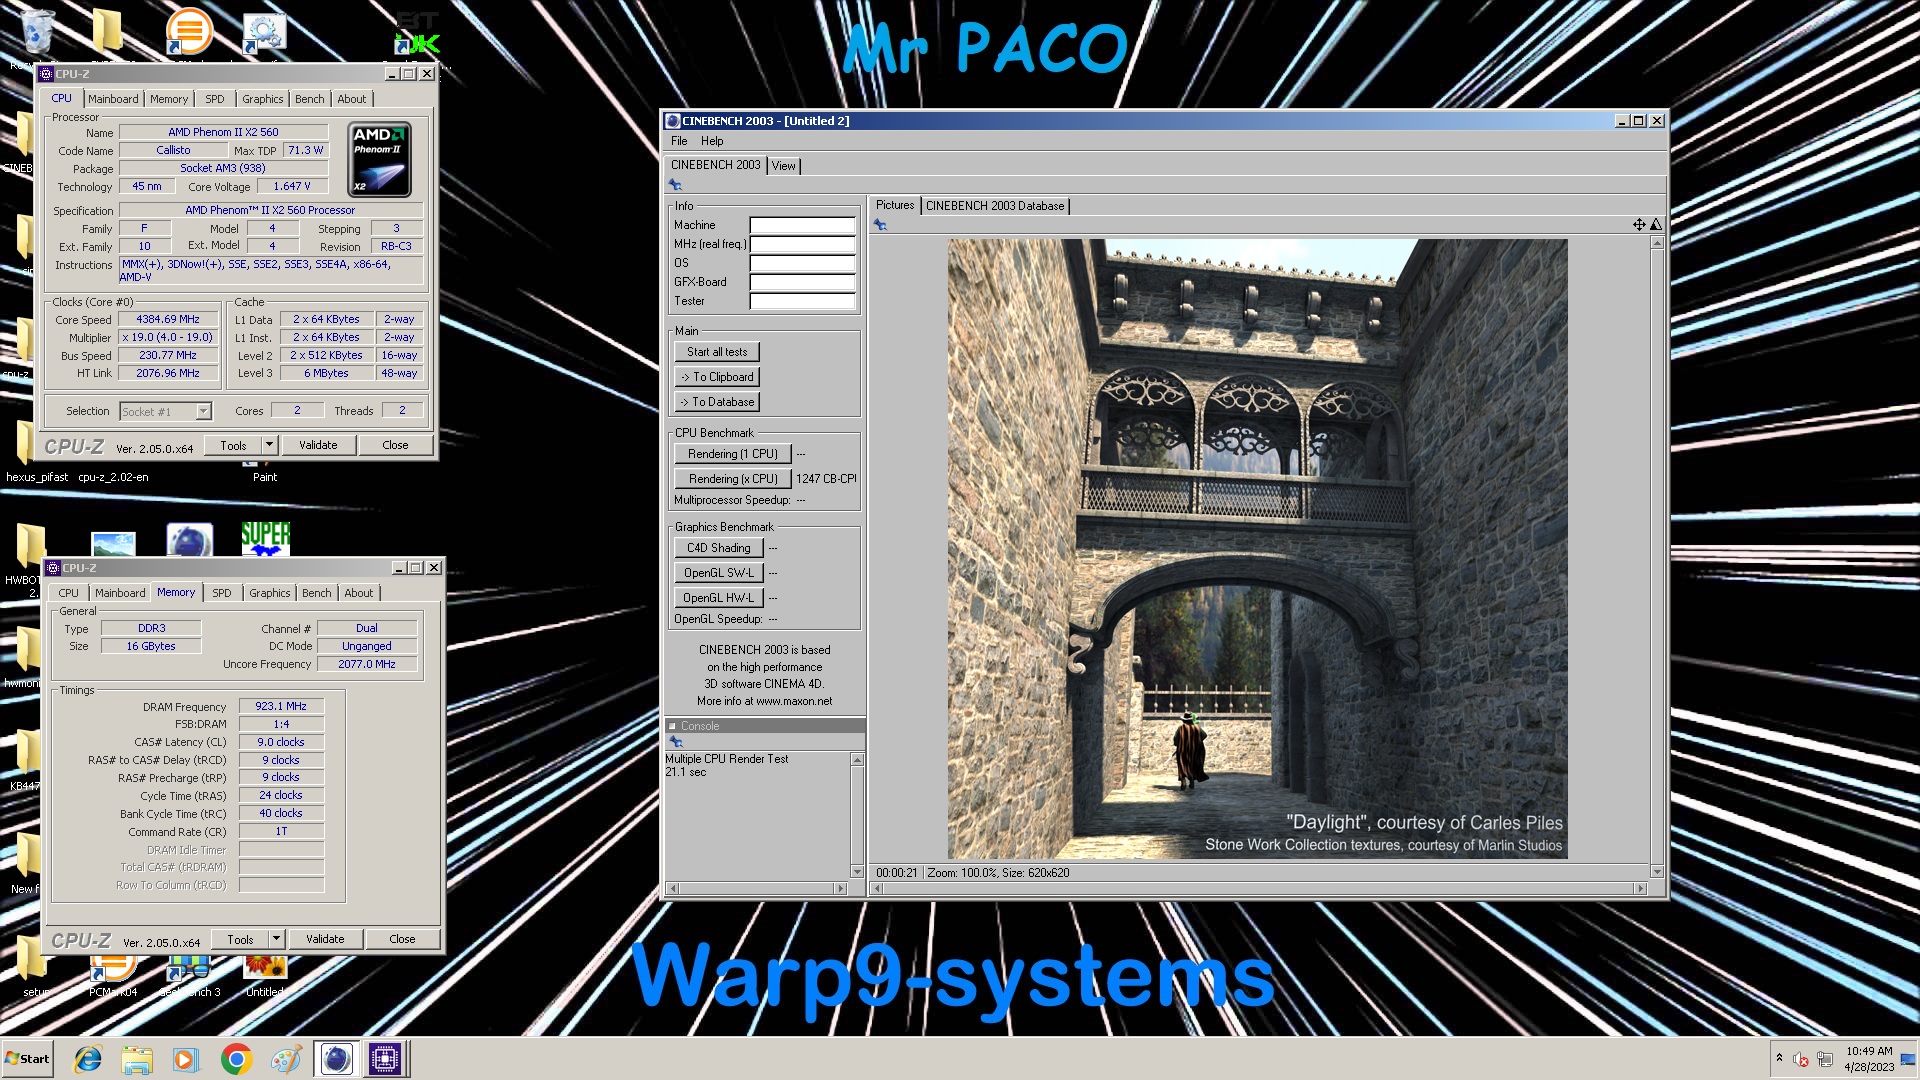Screen dimensions: 1920x1080
Task: Open Paint from the taskbar
Action: pyautogui.click(x=286, y=1059)
